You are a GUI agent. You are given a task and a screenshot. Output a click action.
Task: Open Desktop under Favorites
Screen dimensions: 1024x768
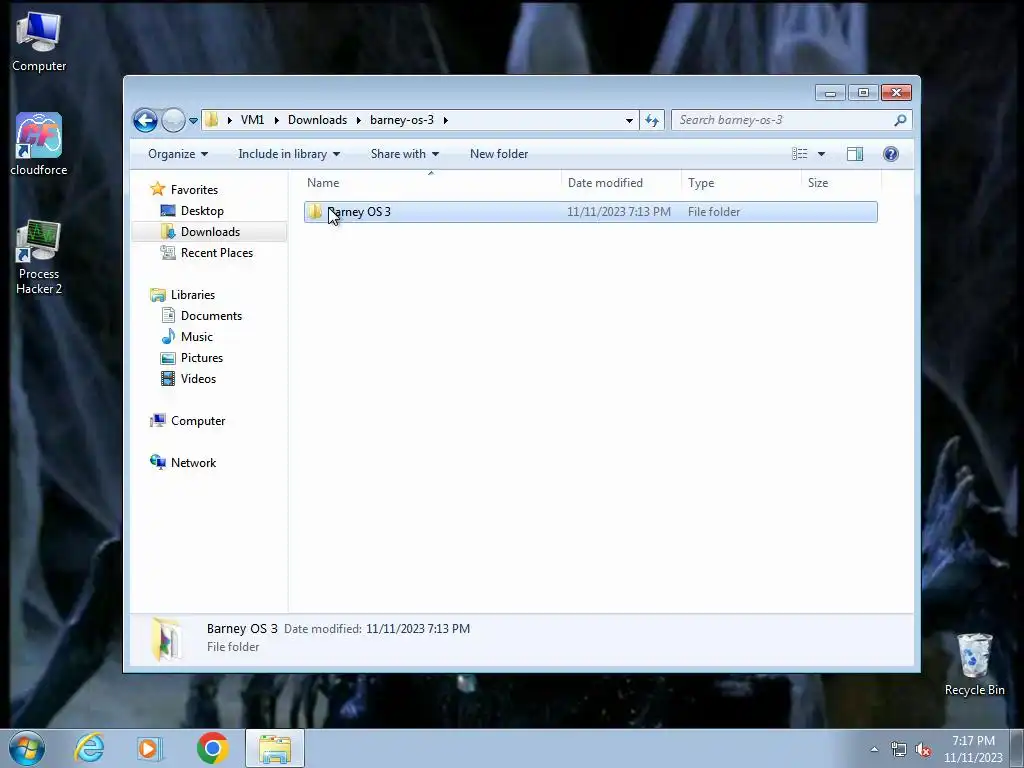pos(202,210)
